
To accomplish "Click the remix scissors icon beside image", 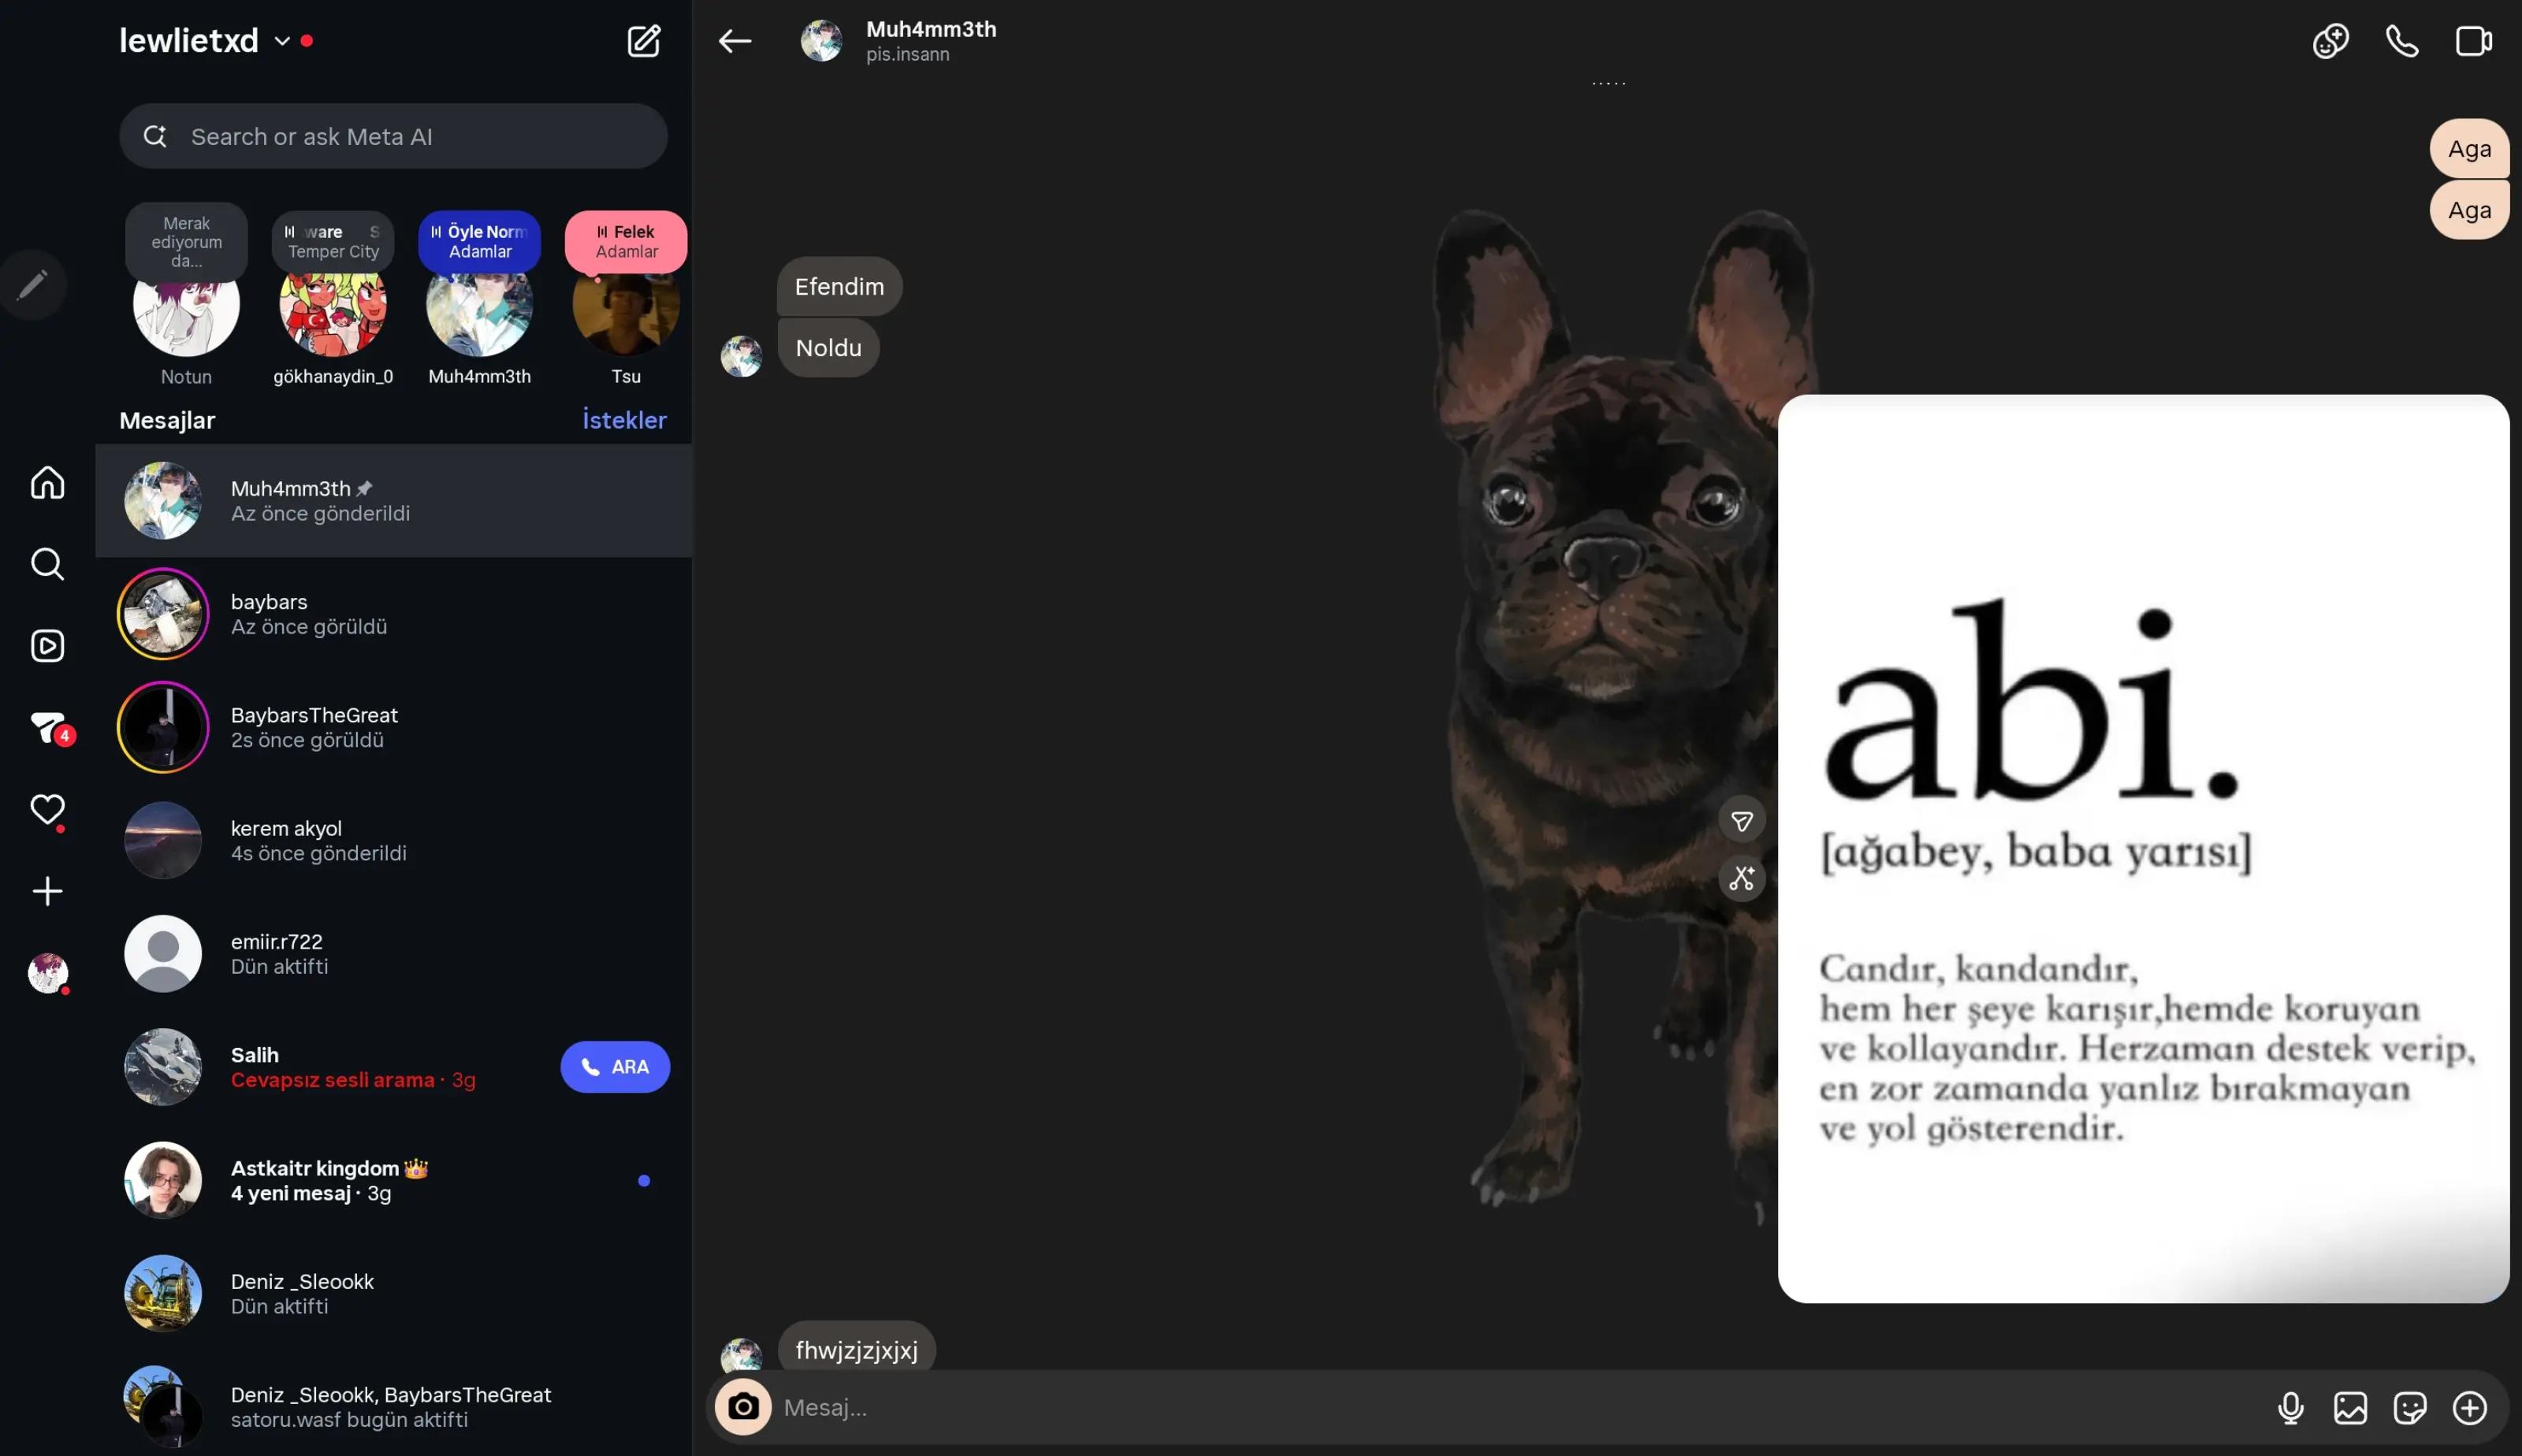I will (x=1742, y=879).
